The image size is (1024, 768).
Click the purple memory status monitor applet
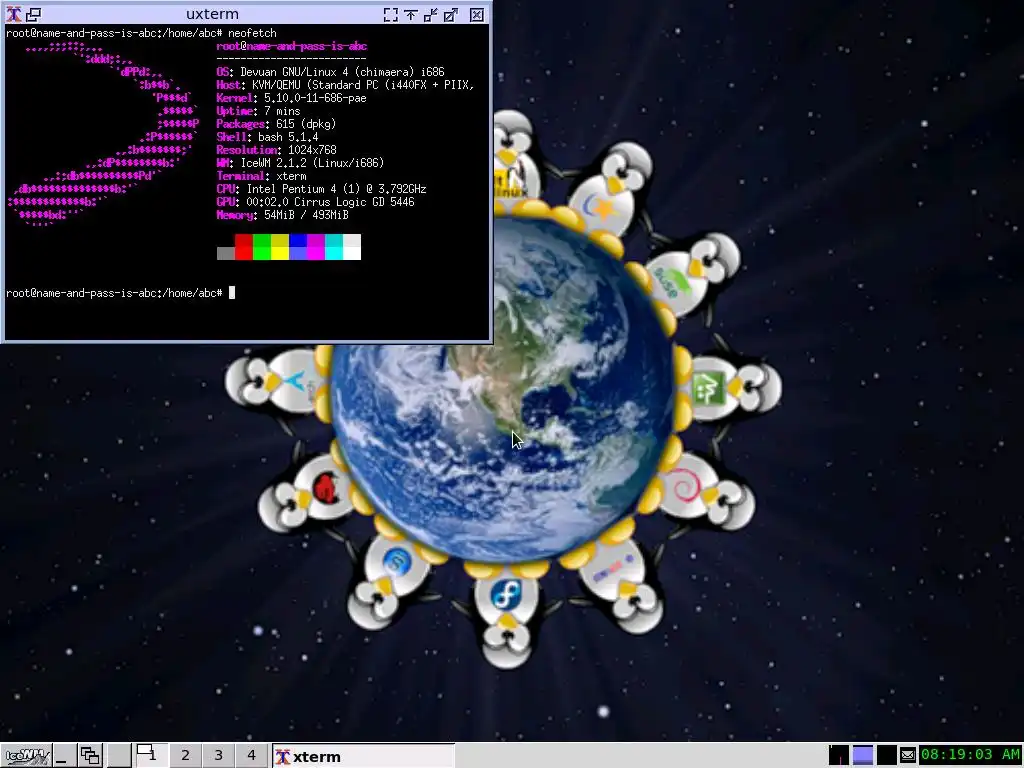point(863,756)
